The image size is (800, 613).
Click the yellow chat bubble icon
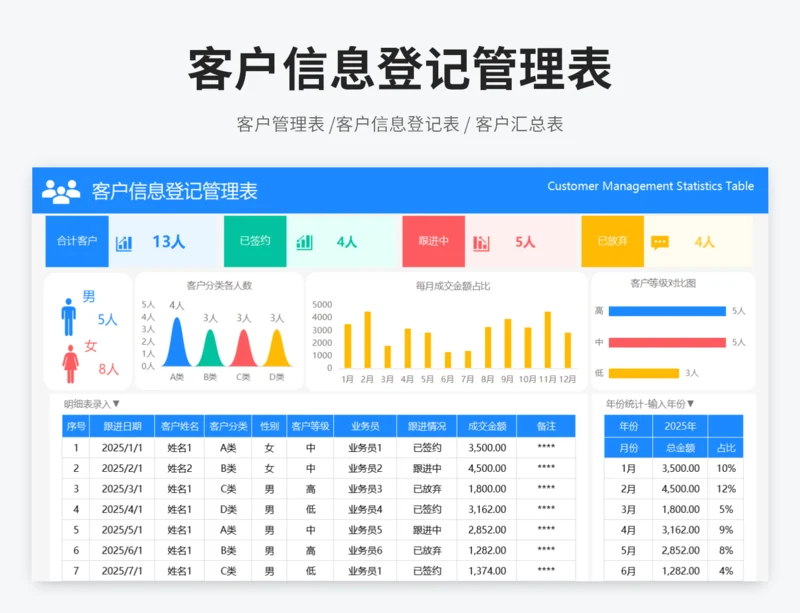[x=660, y=242]
